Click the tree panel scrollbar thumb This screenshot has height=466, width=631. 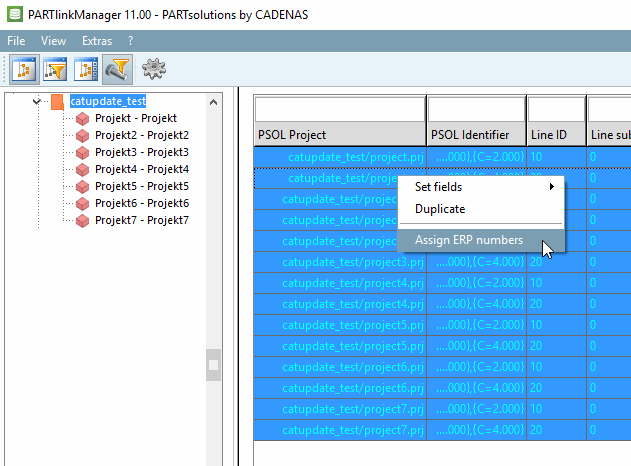pos(213,365)
